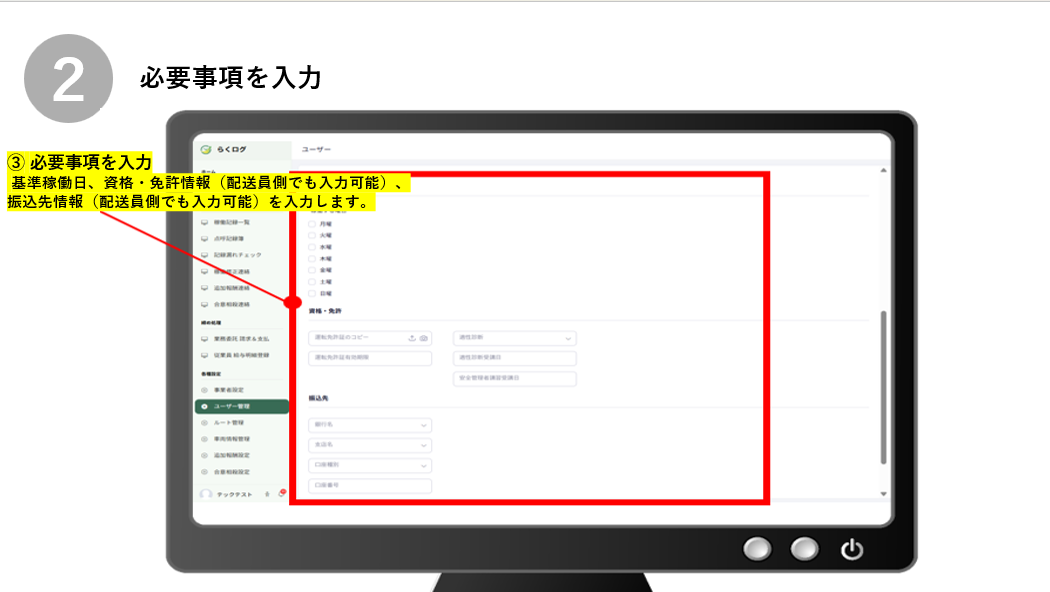Click the user avatar icon next to テックテスト
The width and height of the screenshot is (1050, 592).
[x=206, y=494]
